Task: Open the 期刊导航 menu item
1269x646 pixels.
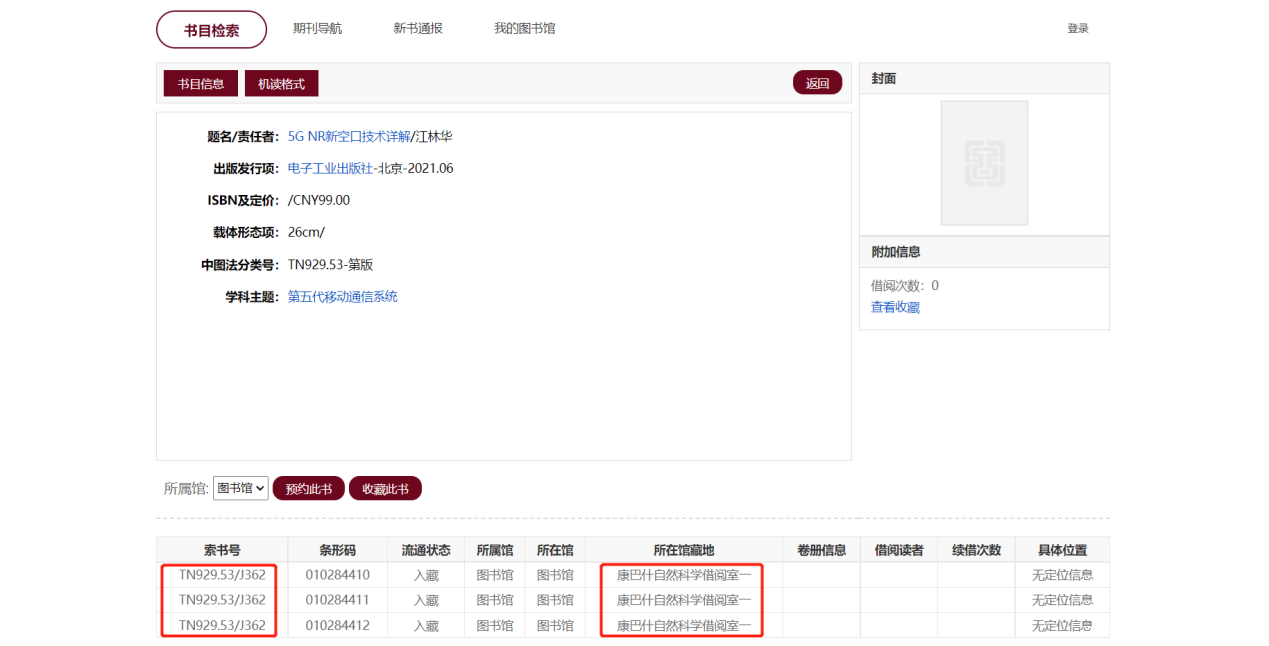Action: coord(317,28)
